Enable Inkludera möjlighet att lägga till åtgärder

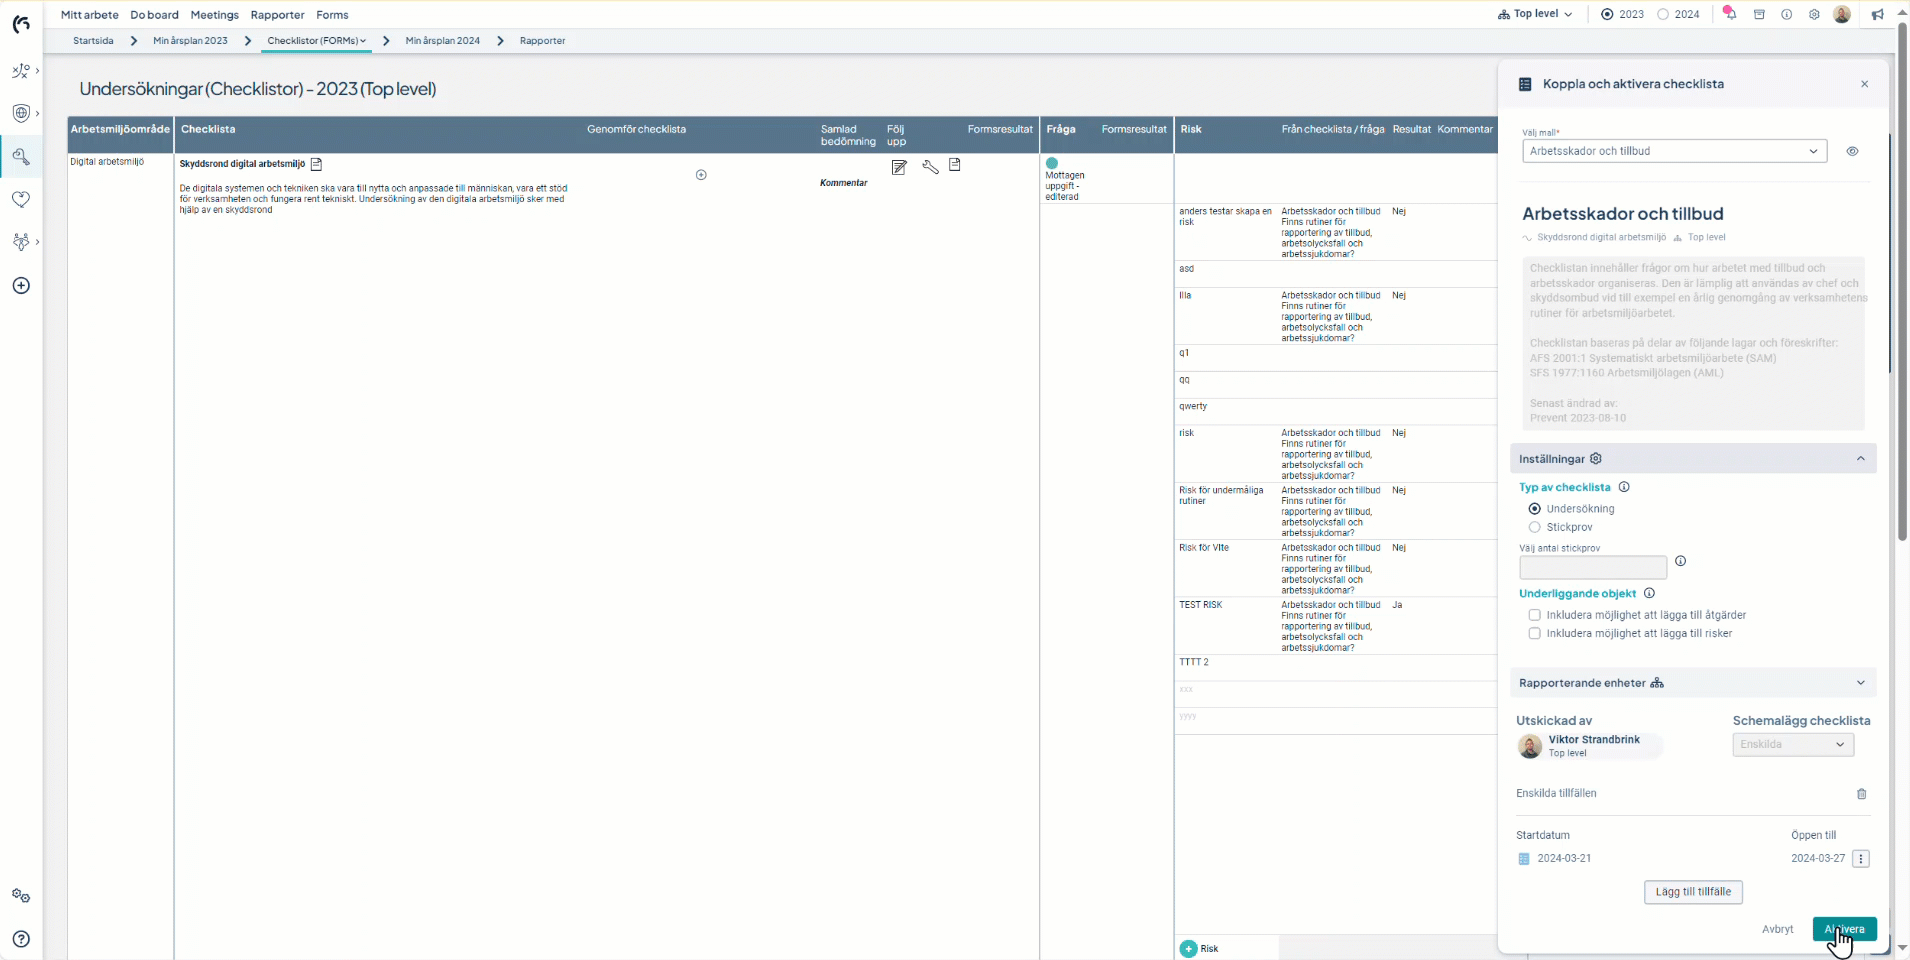click(x=1534, y=615)
